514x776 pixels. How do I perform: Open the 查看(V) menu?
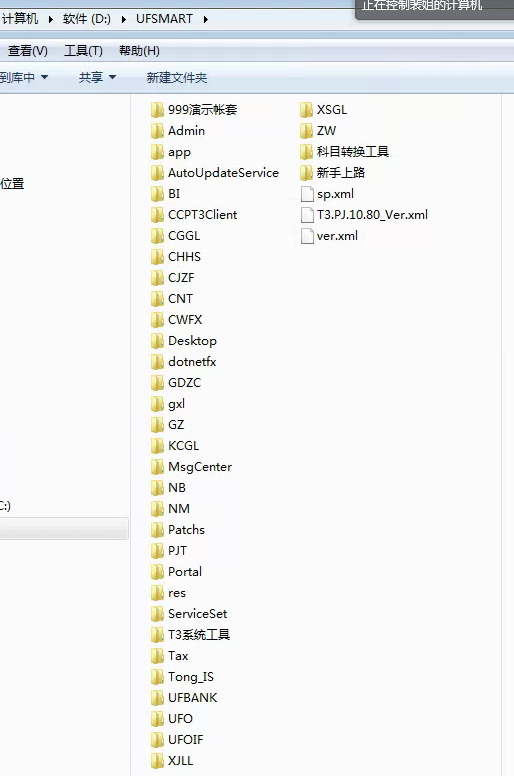28,51
